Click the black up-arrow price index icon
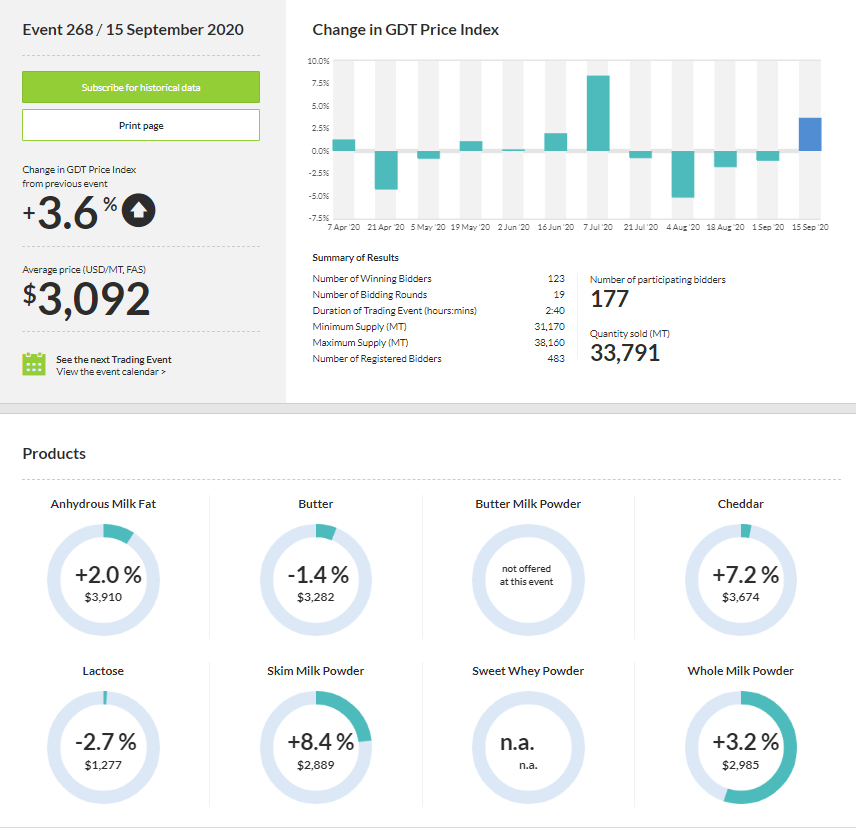 pyautogui.click(x=141, y=210)
